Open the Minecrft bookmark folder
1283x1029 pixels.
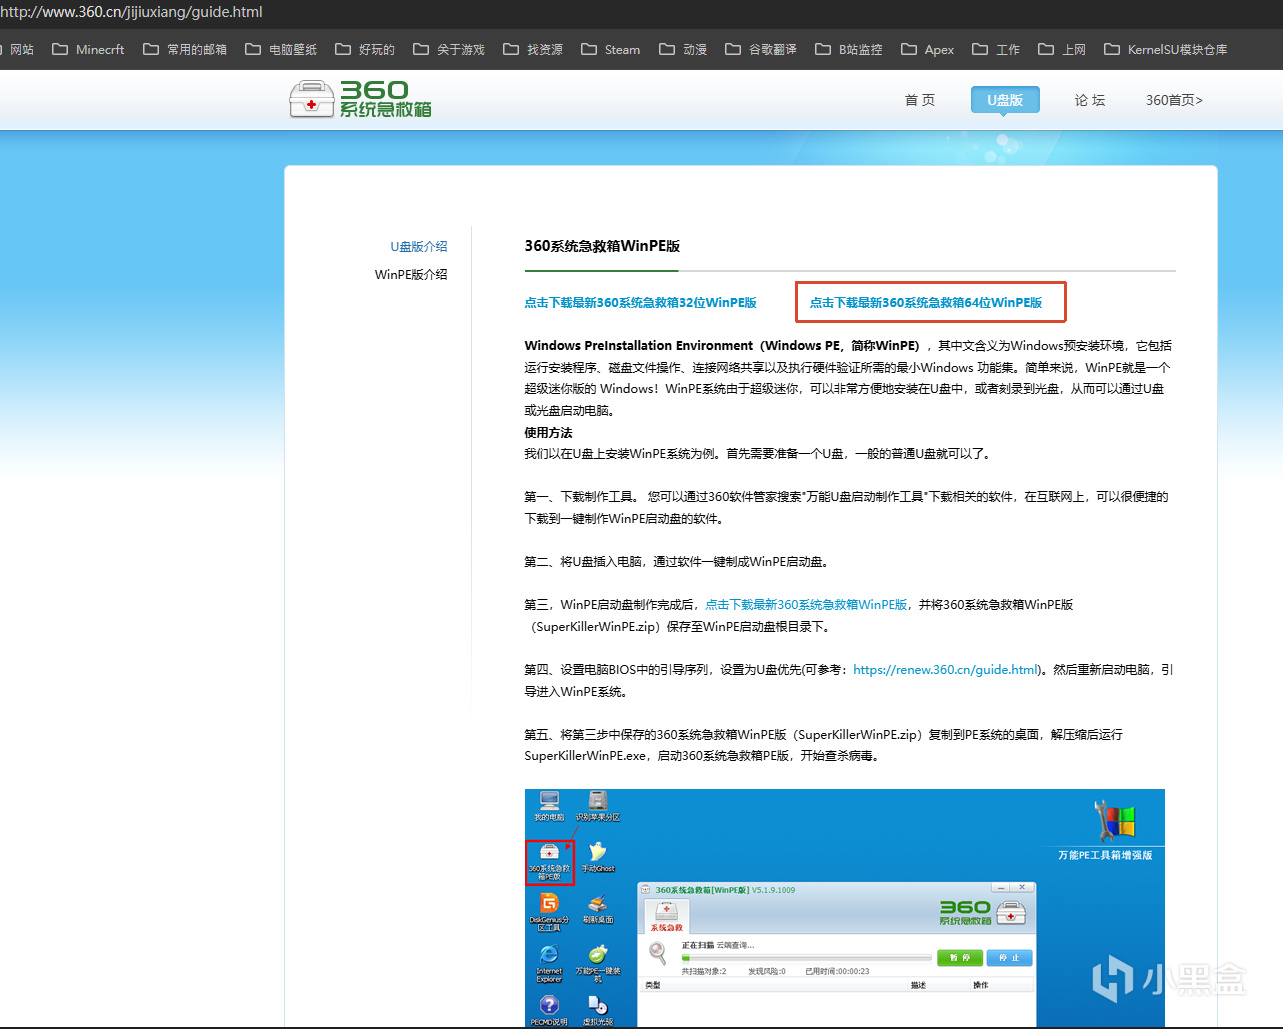tap(88, 49)
